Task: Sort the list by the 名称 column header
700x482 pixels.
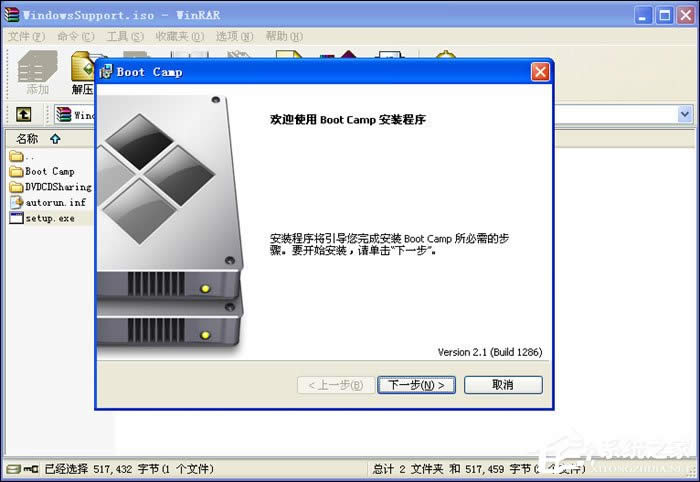Action: pos(27,138)
